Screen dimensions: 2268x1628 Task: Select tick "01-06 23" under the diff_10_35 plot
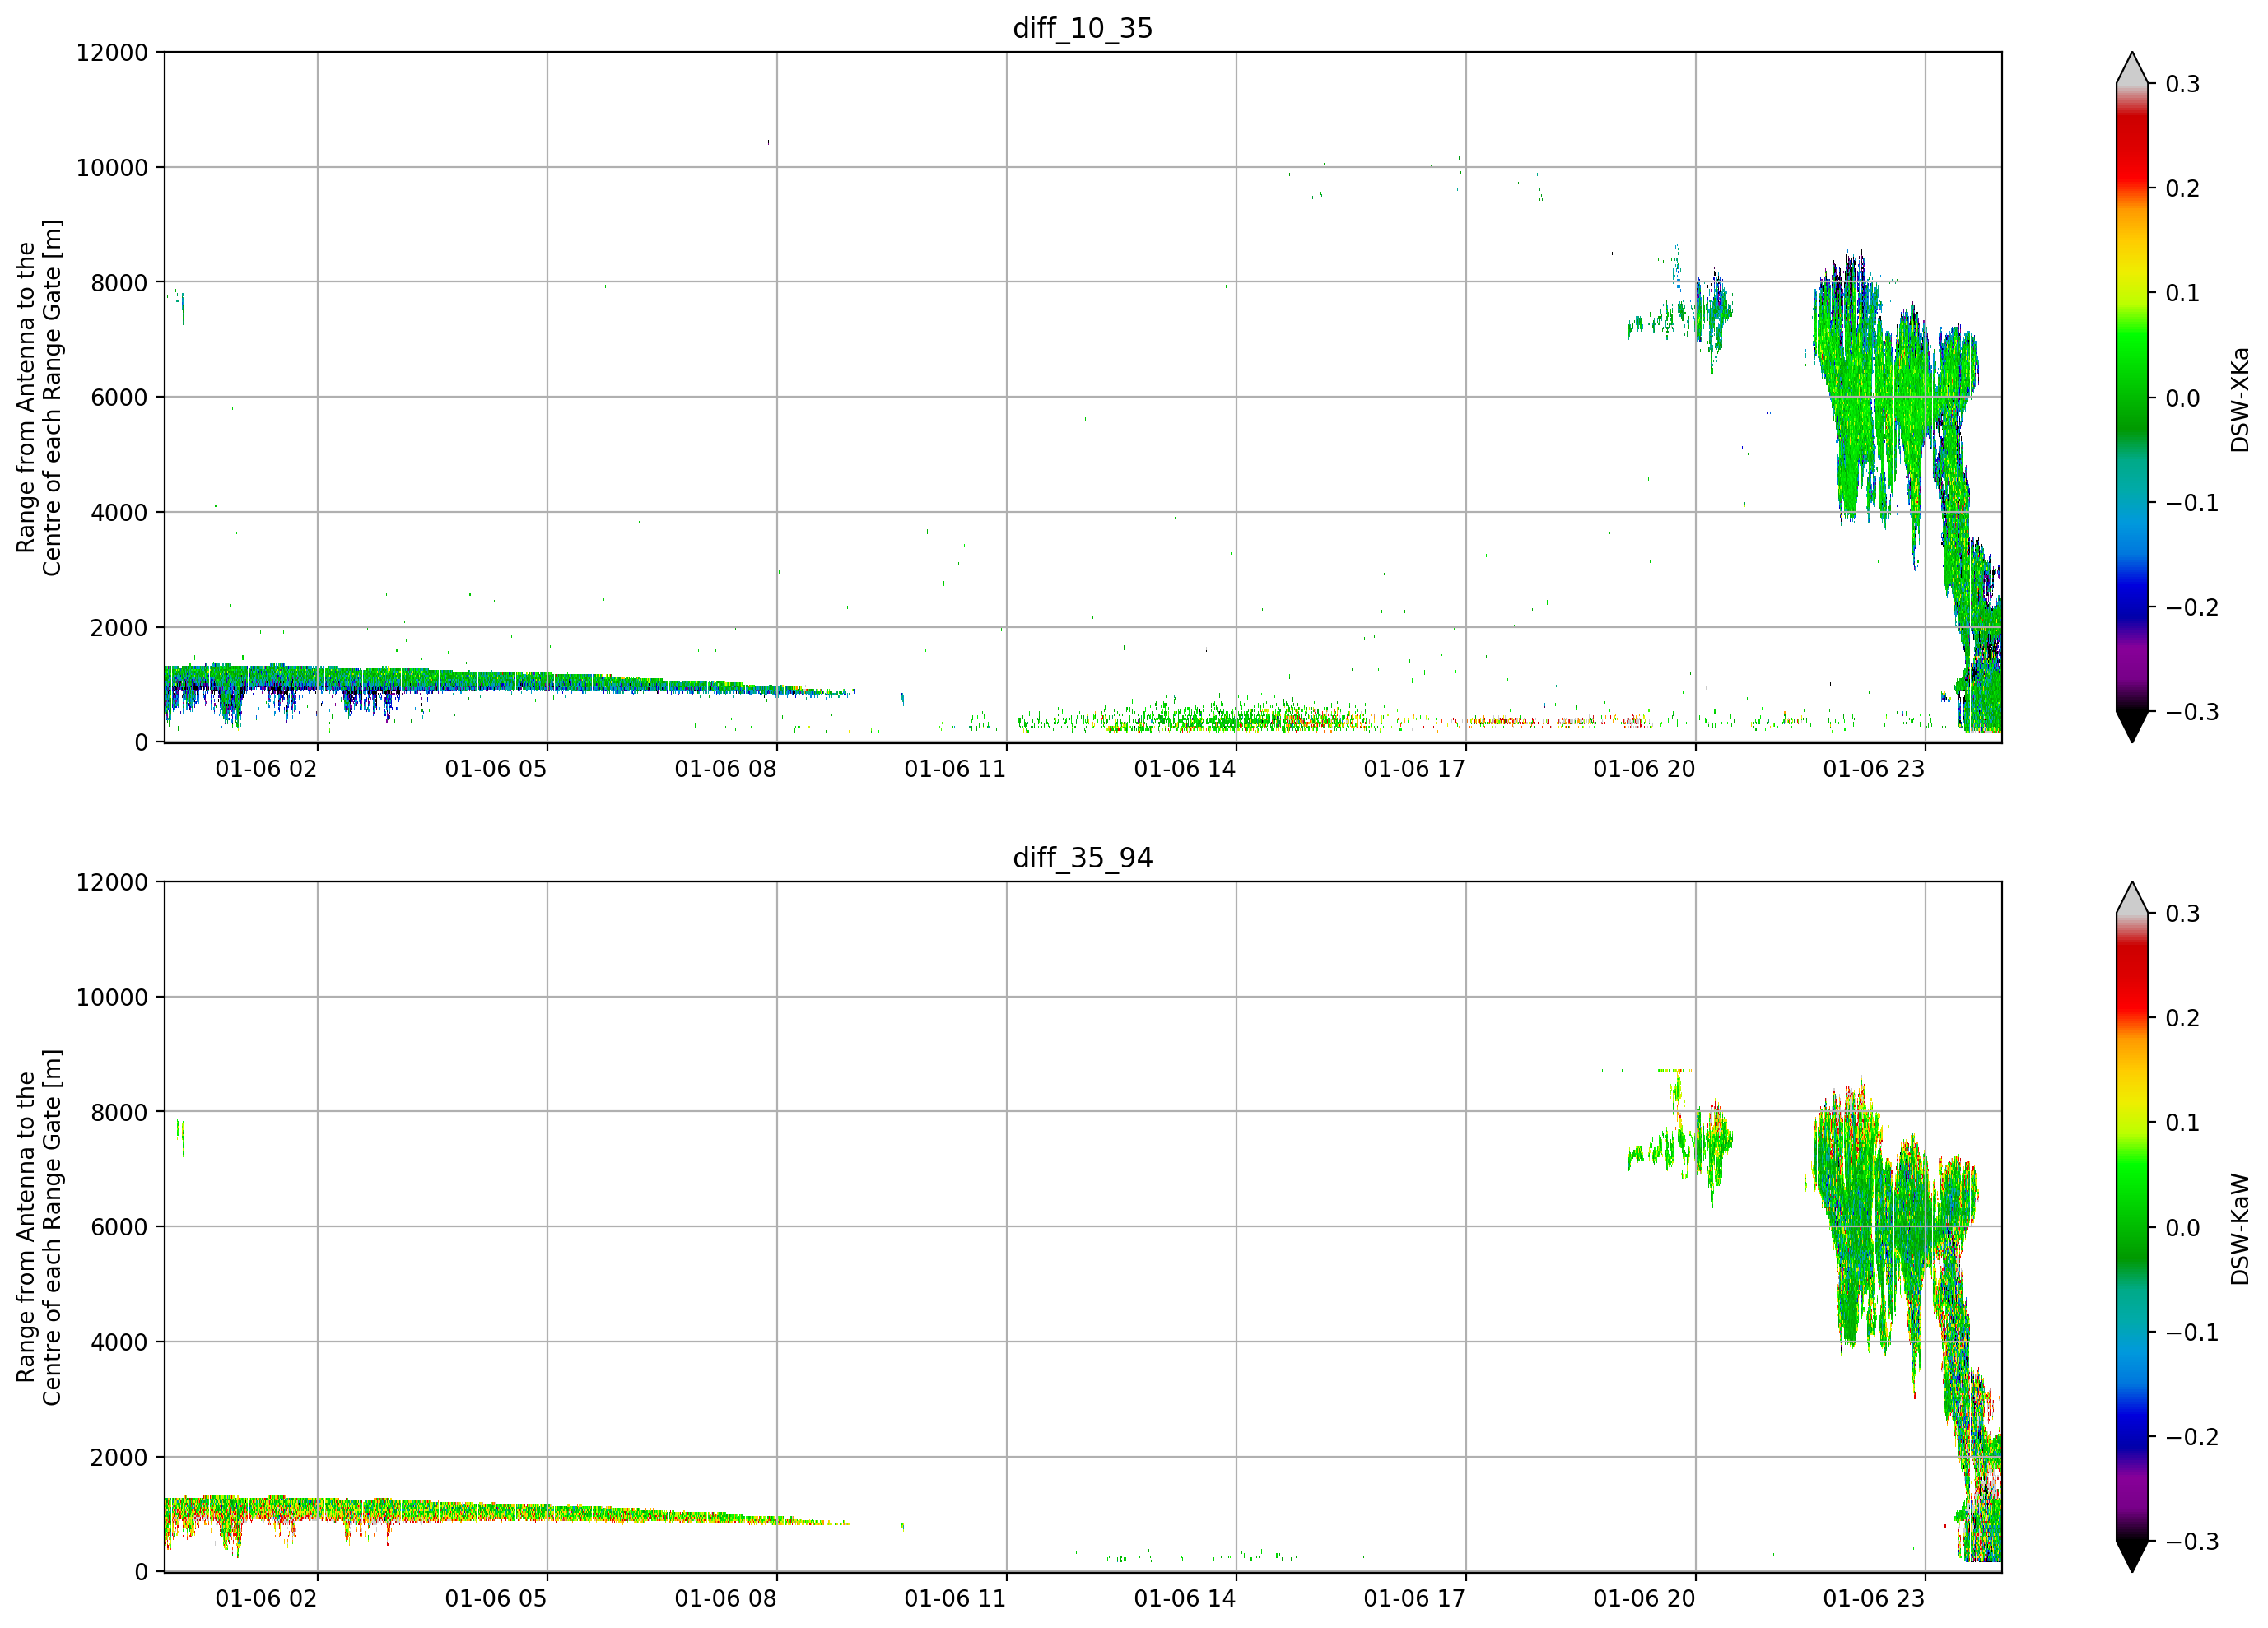click(x=1874, y=769)
